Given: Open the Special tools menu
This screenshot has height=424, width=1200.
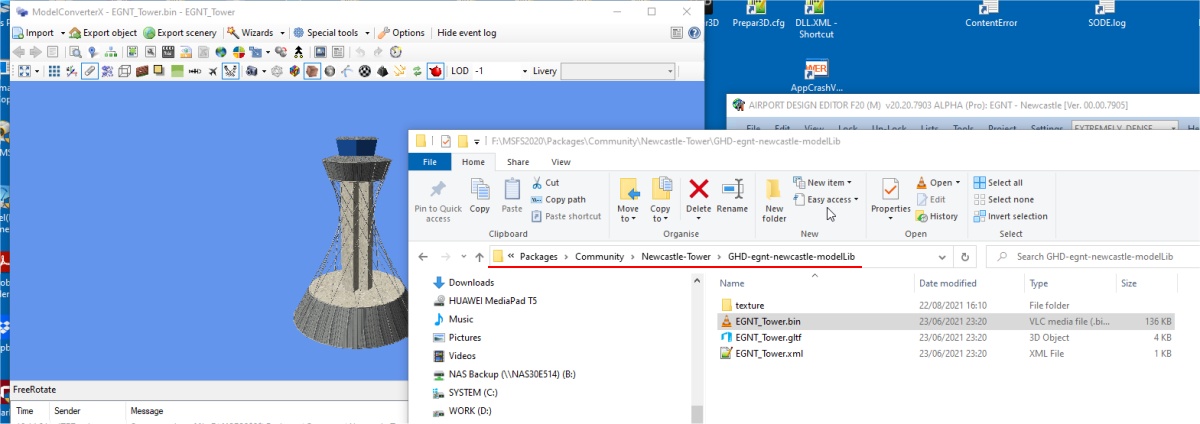Looking at the screenshot, I should (x=325, y=33).
